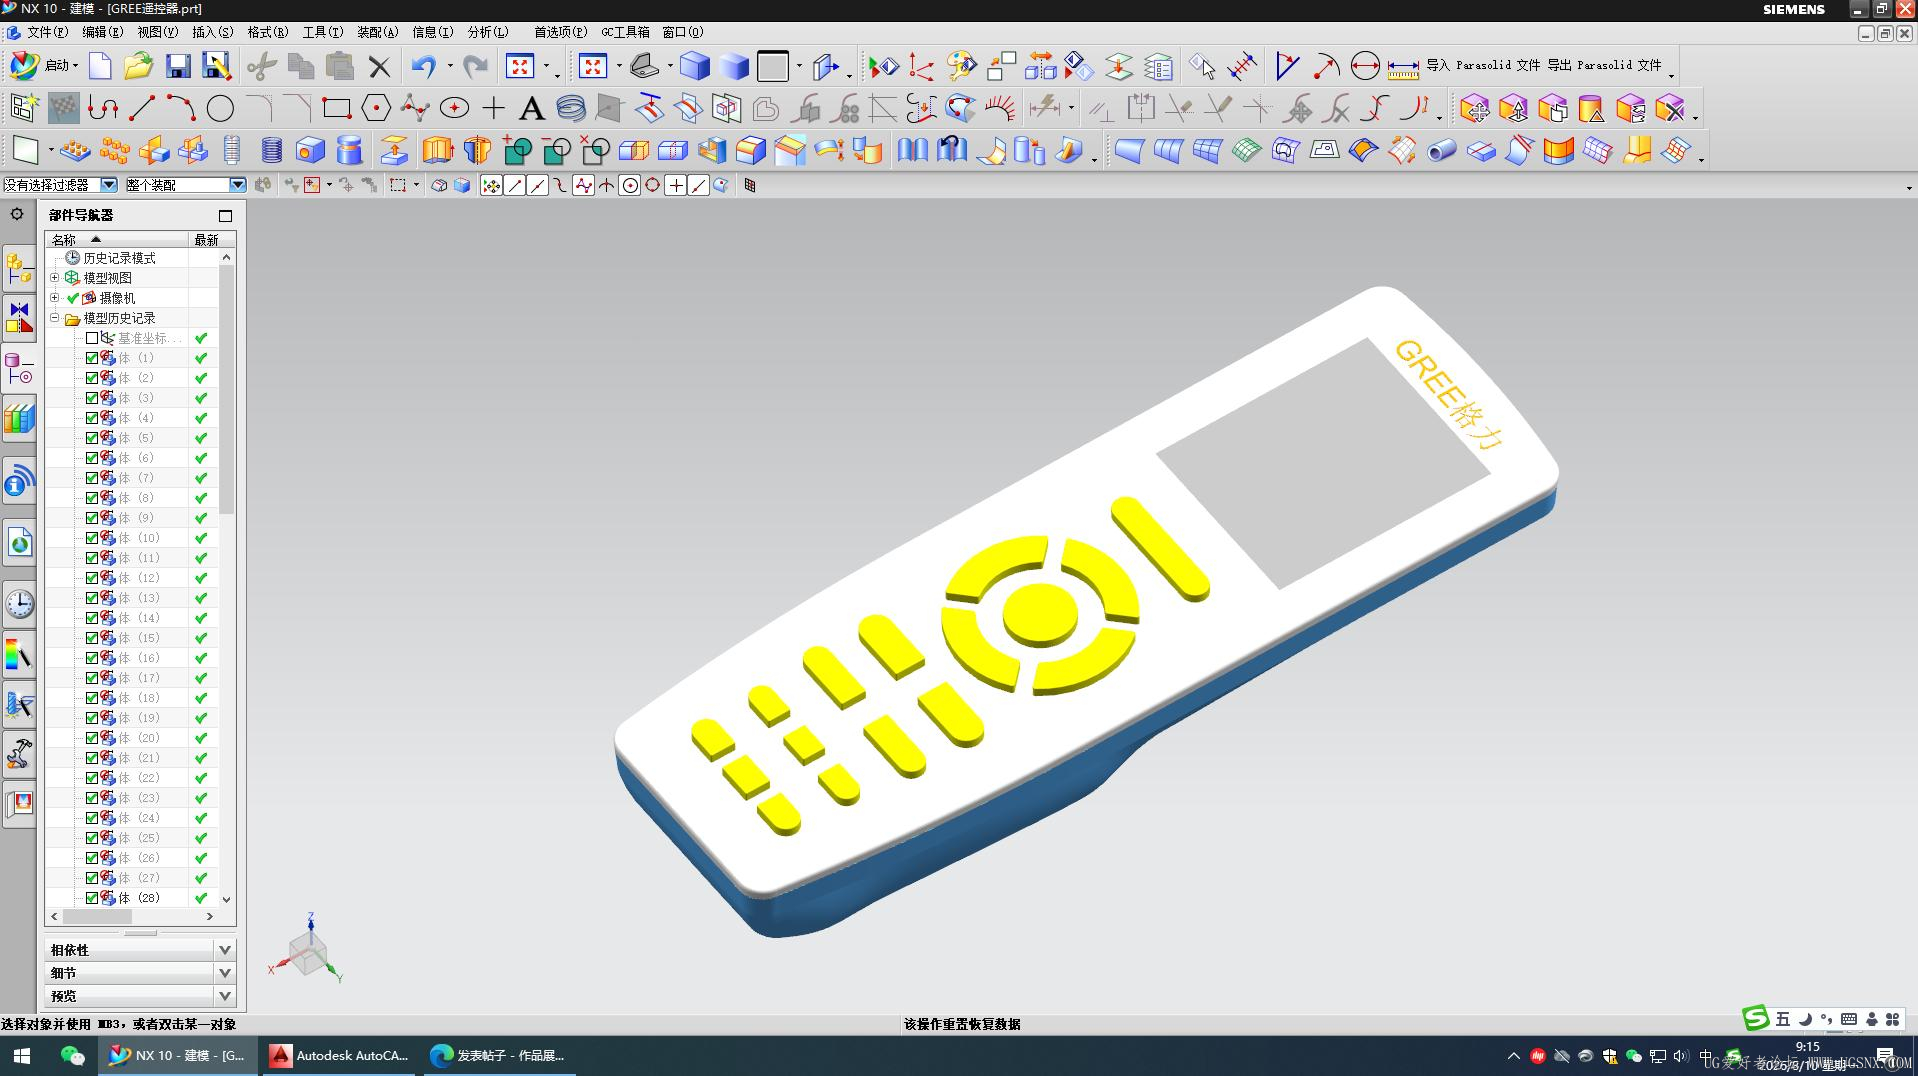Uncheck the 体 (21) checkbox
This screenshot has height=1076, width=1918.
click(x=92, y=758)
